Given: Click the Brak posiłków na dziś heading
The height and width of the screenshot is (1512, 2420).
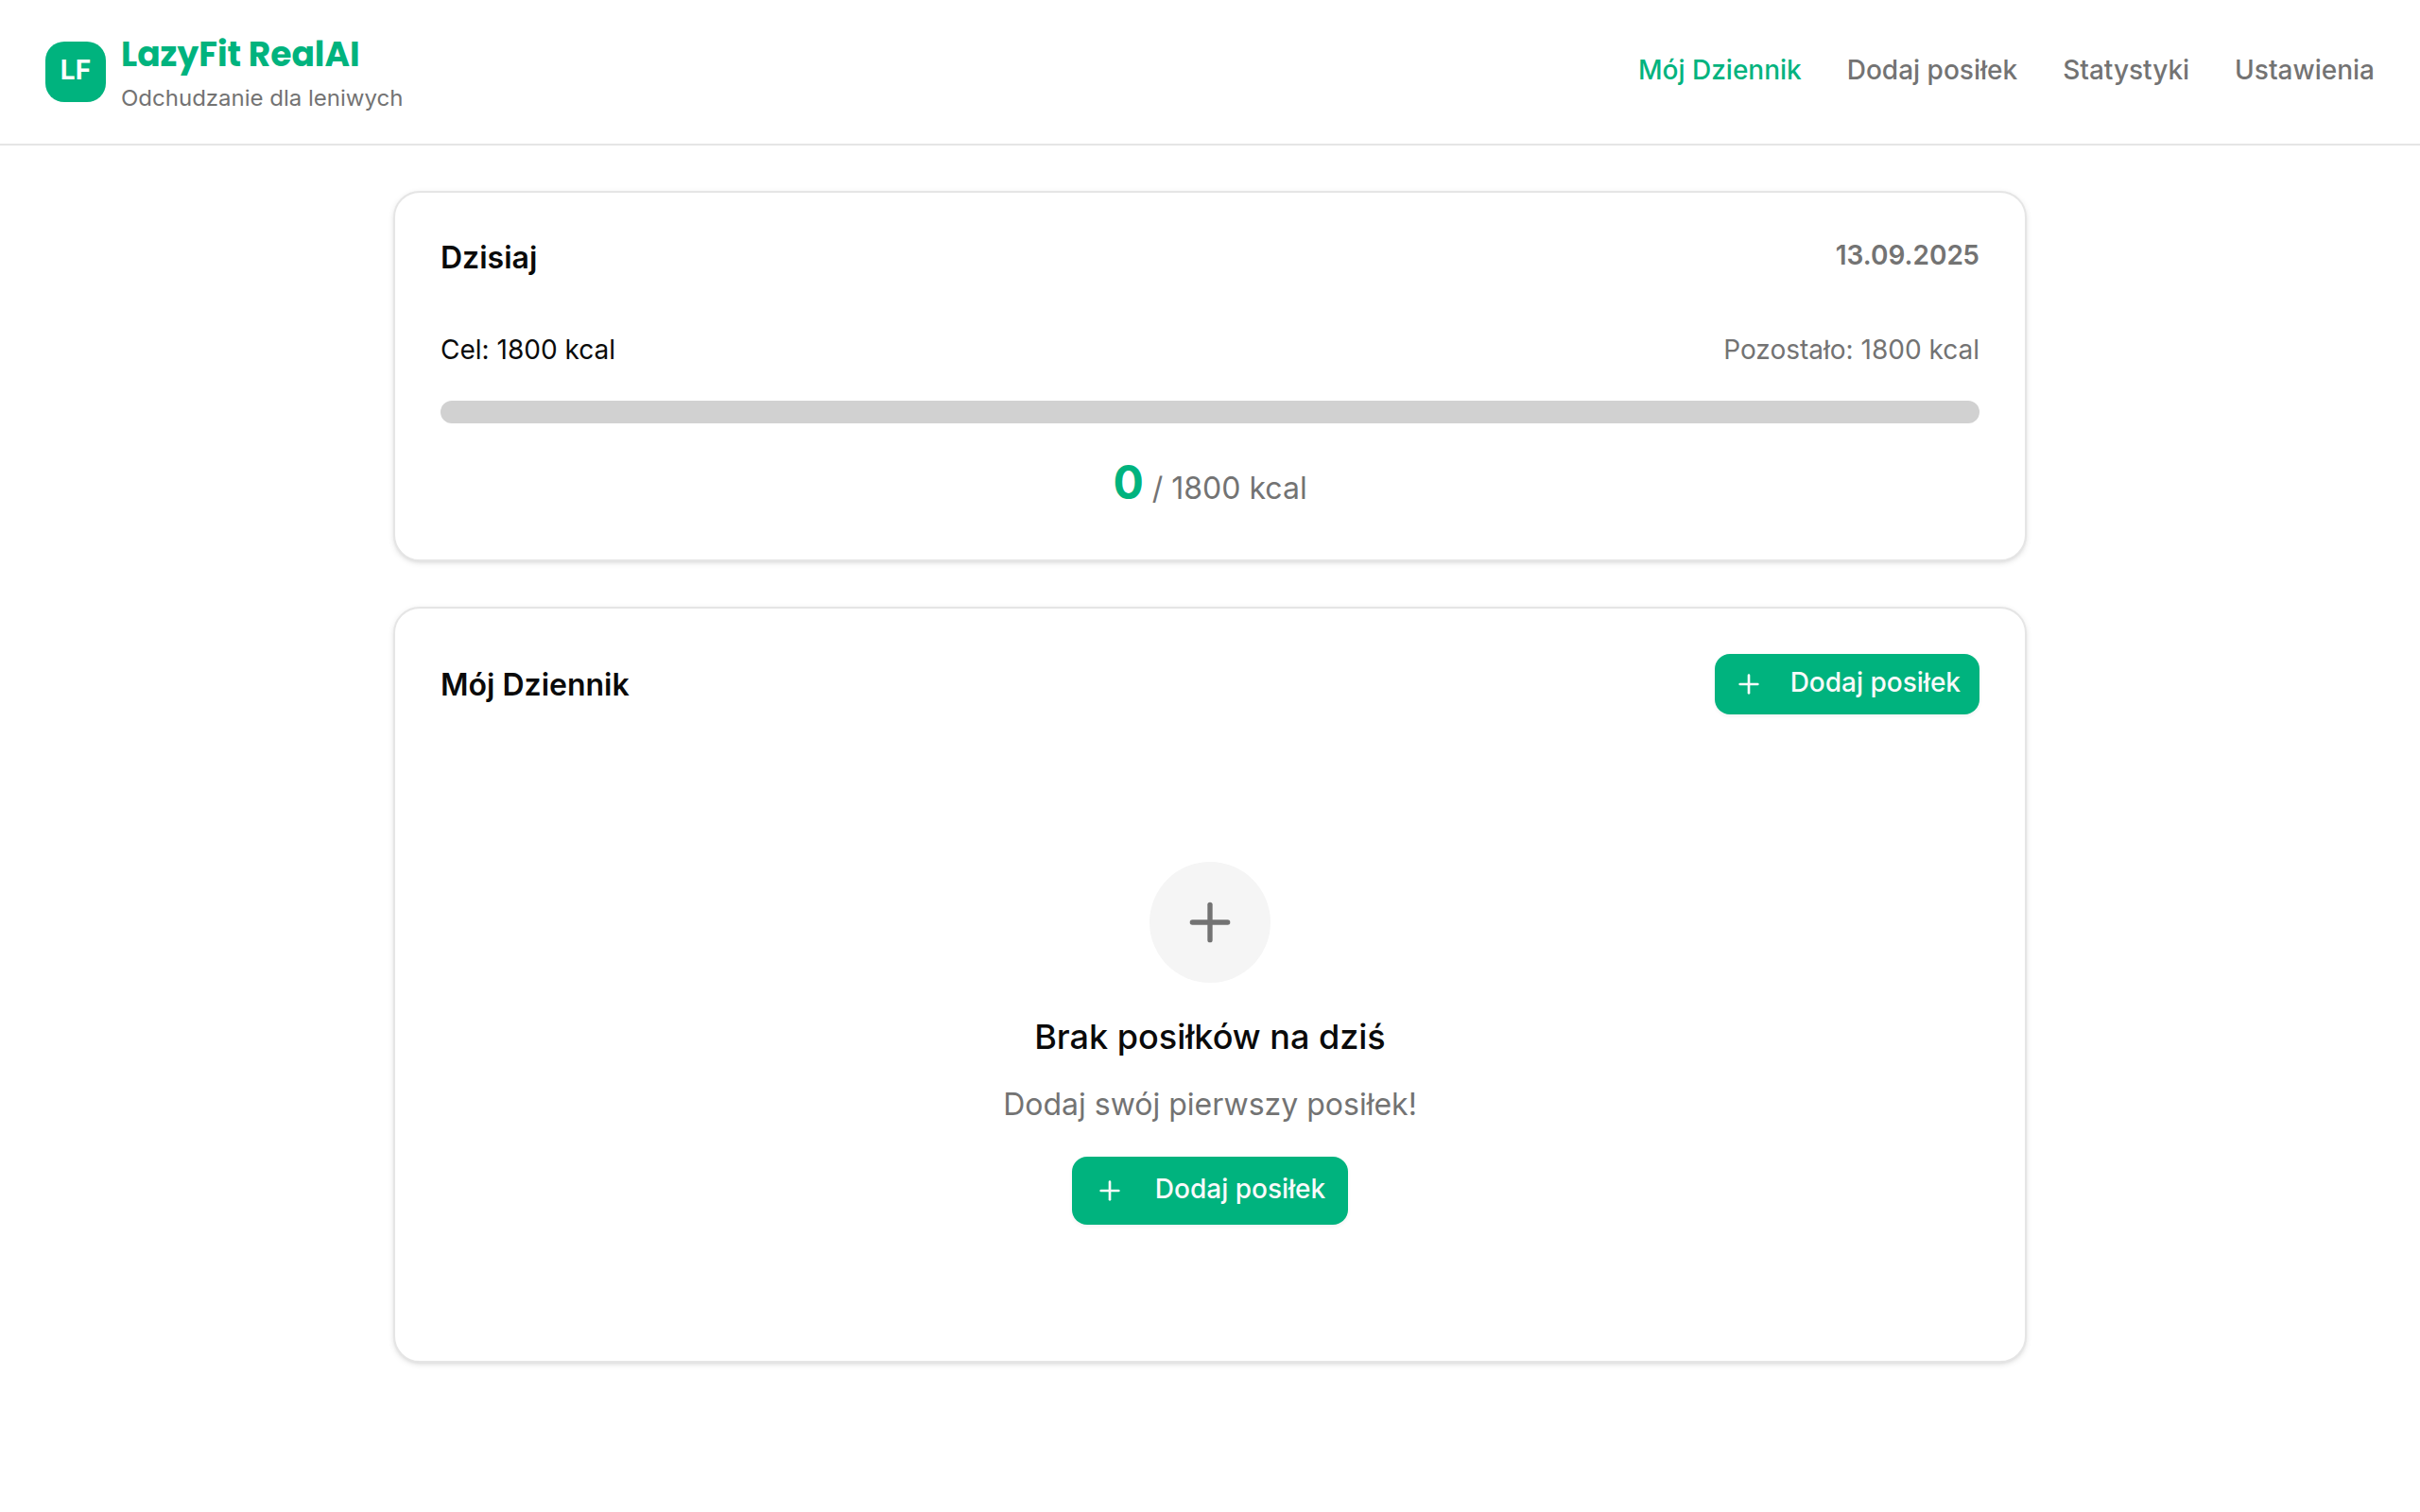Looking at the screenshot, I should pos(1209,1037).
